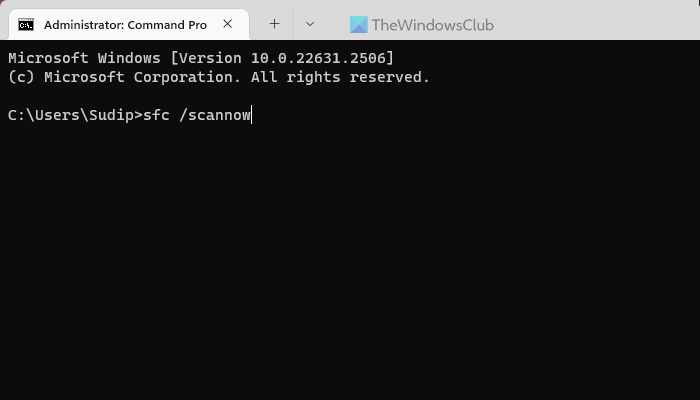Click the blank line between copyright and prompt
Screen dimensions: 700x400
350,96
